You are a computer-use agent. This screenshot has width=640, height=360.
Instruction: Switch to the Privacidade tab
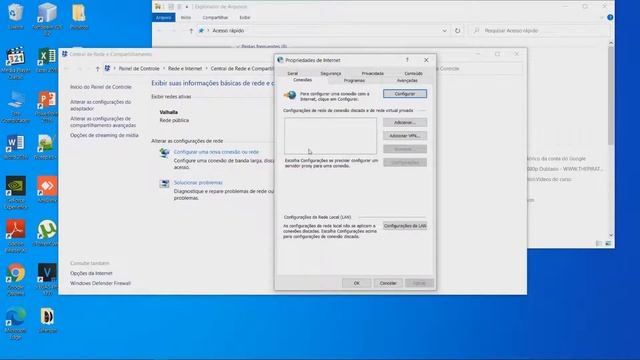point(373,73)
